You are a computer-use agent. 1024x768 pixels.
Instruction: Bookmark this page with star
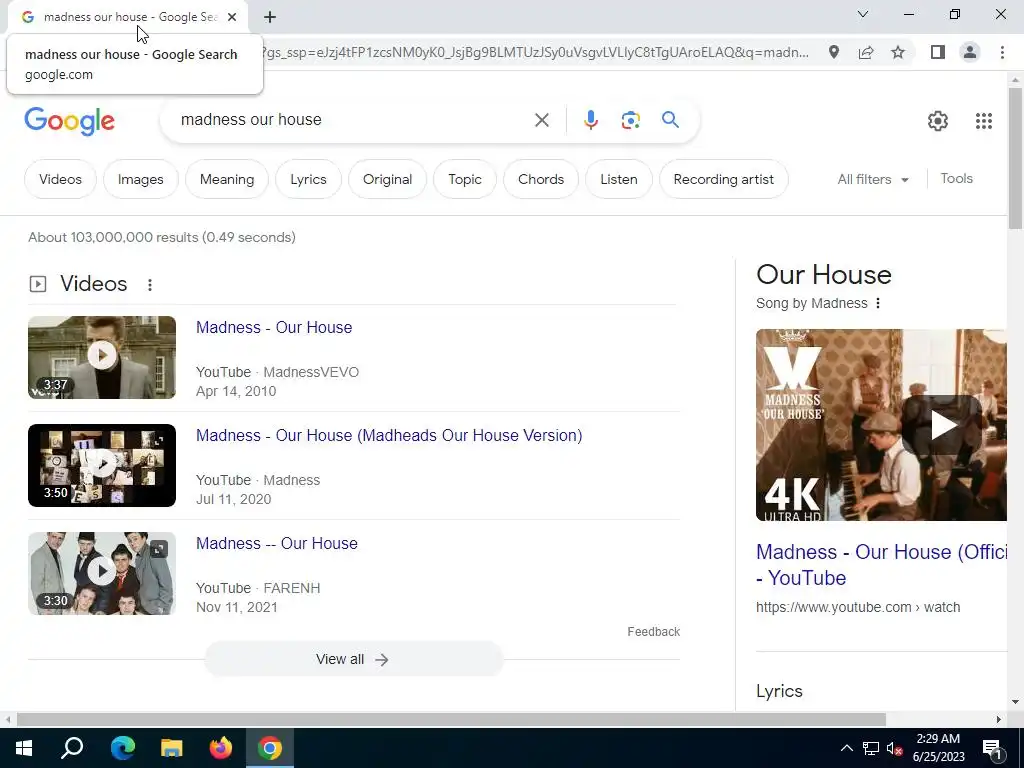(x=898, y=52)
